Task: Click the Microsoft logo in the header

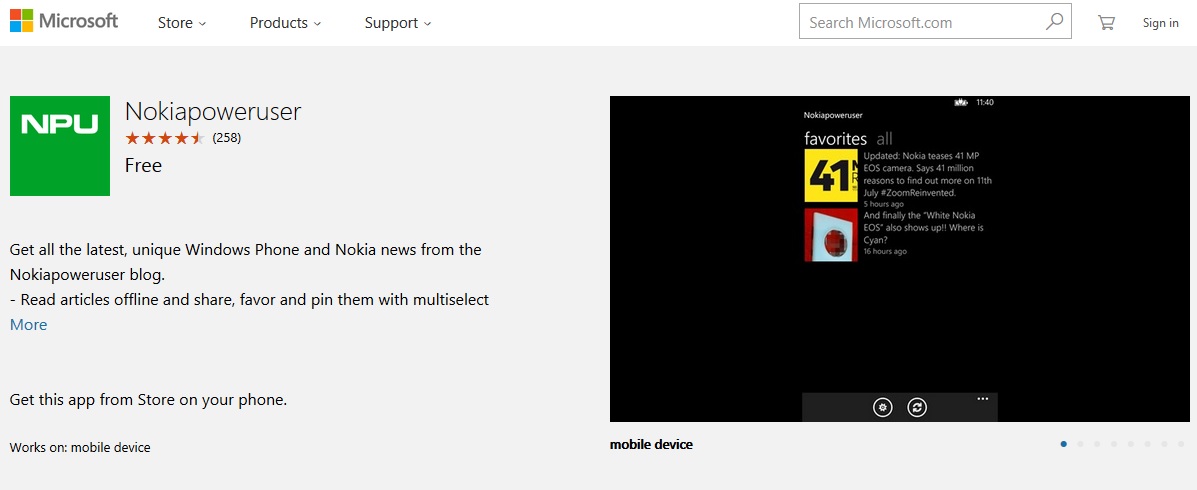Action: pyautogui.click(x=64, y=22)
